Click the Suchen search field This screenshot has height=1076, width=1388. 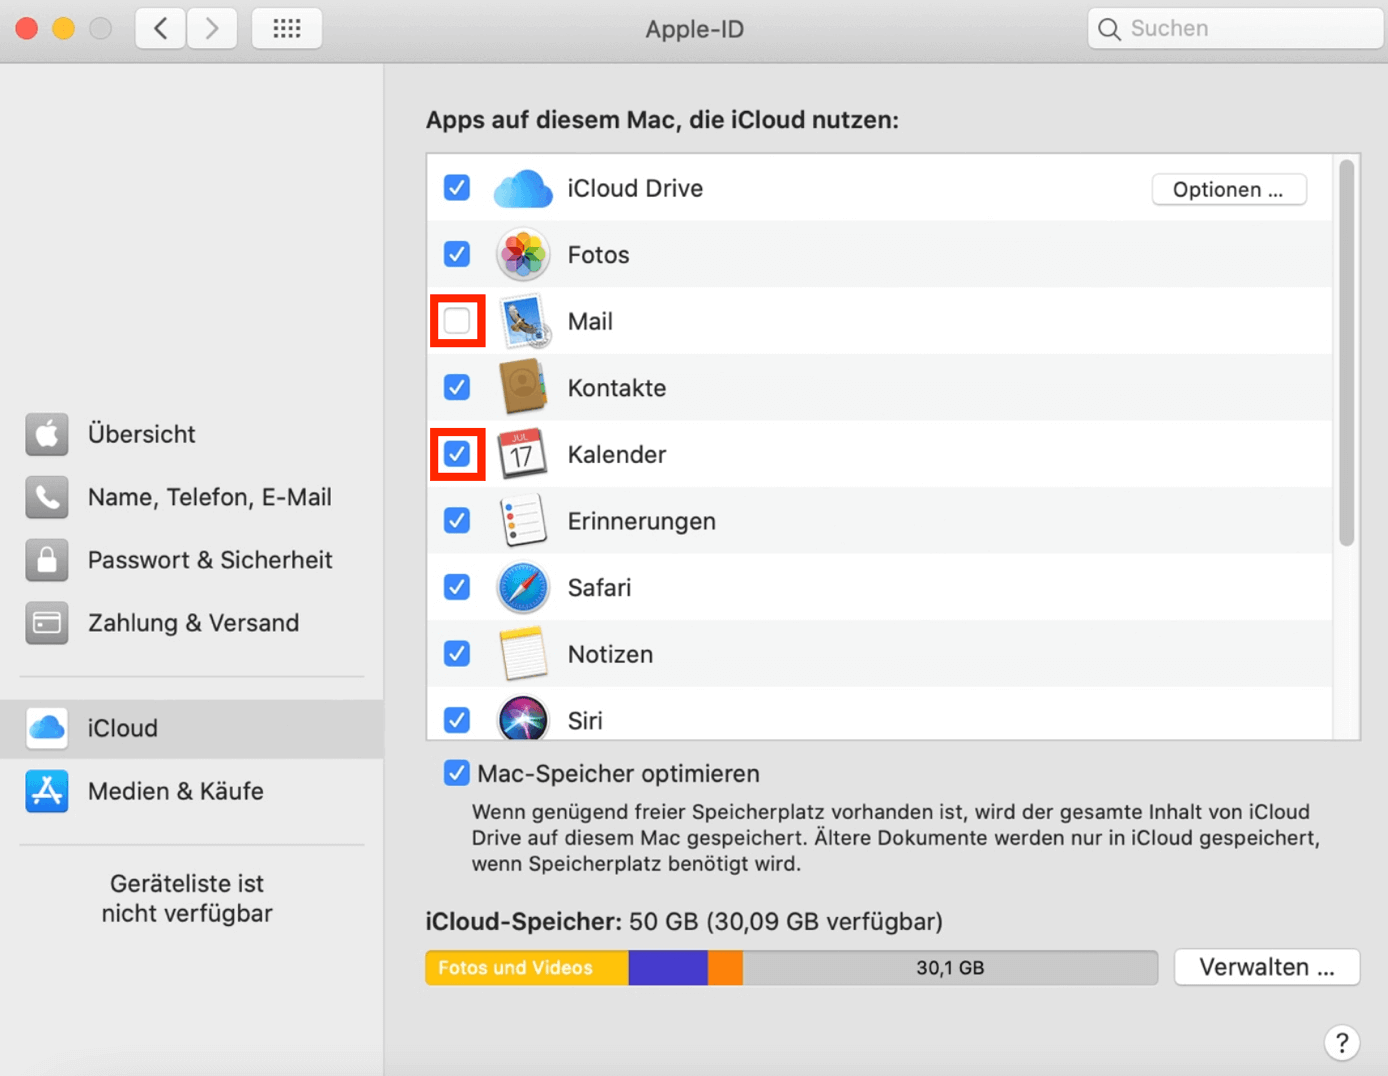[x=1236, y=29]
